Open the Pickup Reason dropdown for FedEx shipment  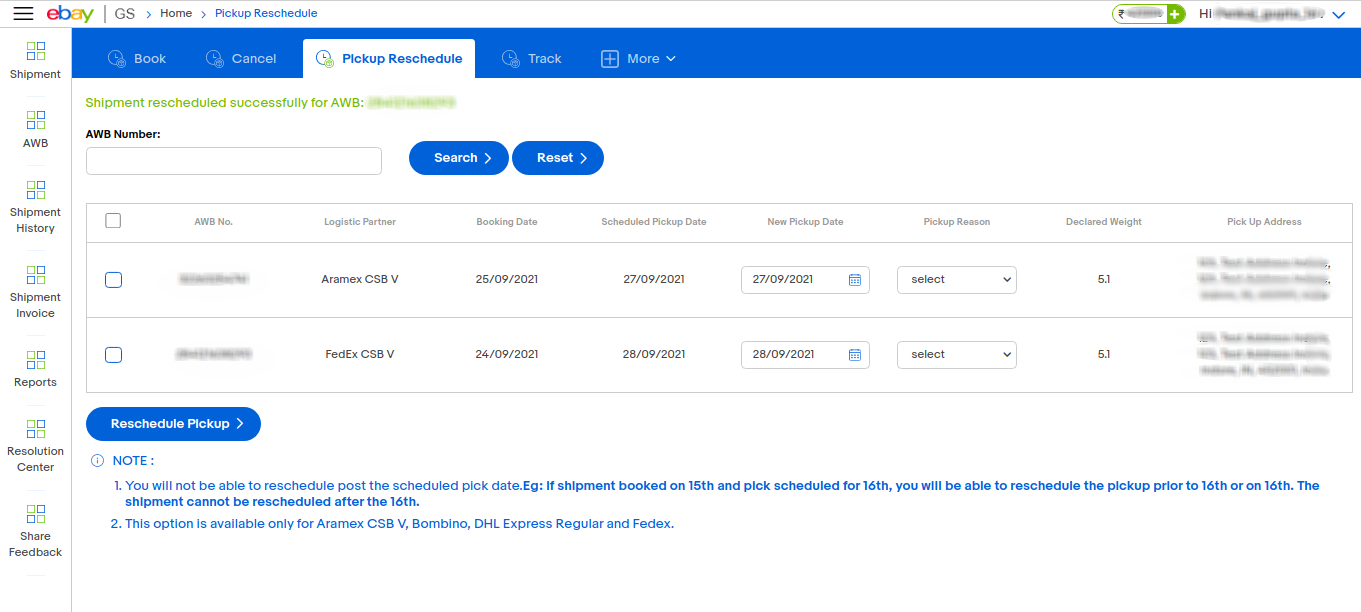coord(956,355)
